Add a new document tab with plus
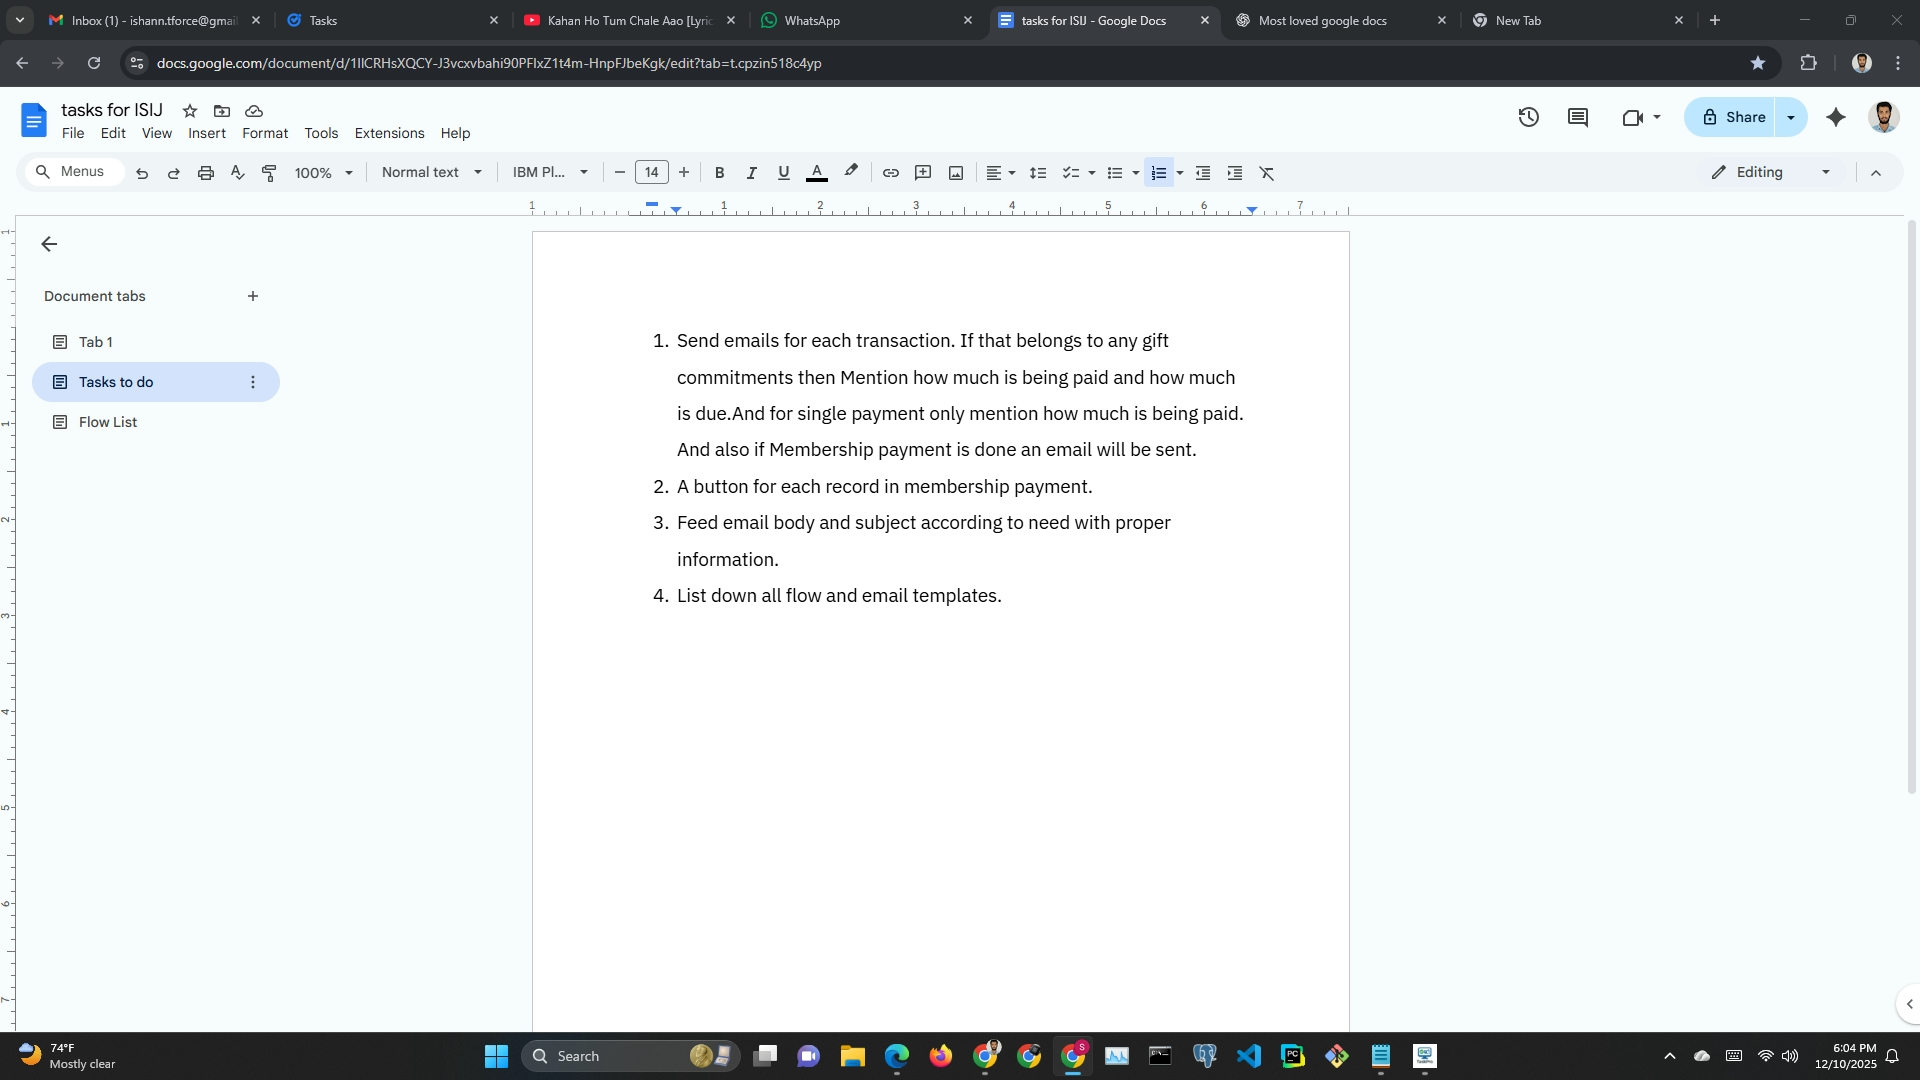Viewport: 1920px width, 1080px height. coord(253,296)
